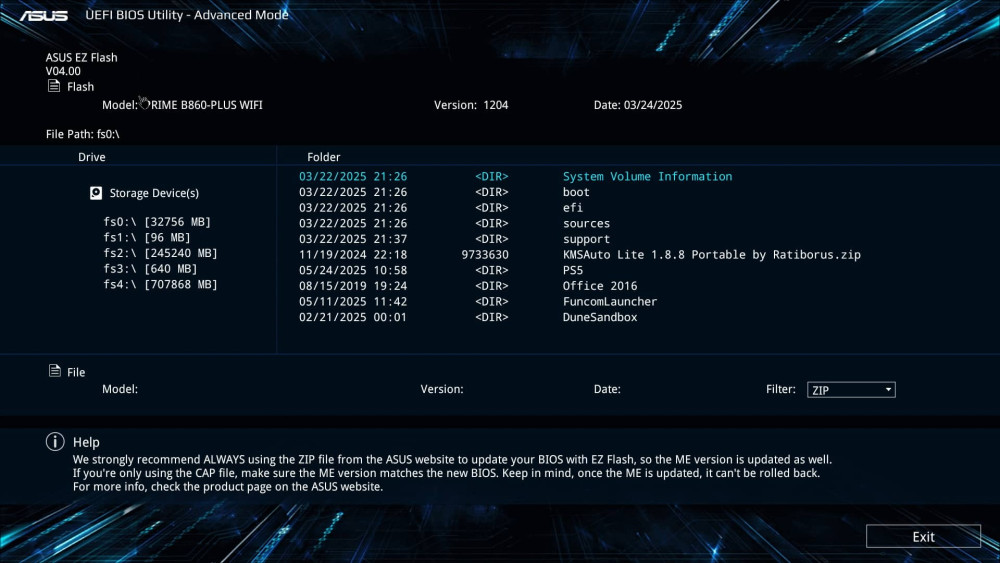Click the V04.00 version text
This screenshot has height=563, width=1000.
pos(63,71)
